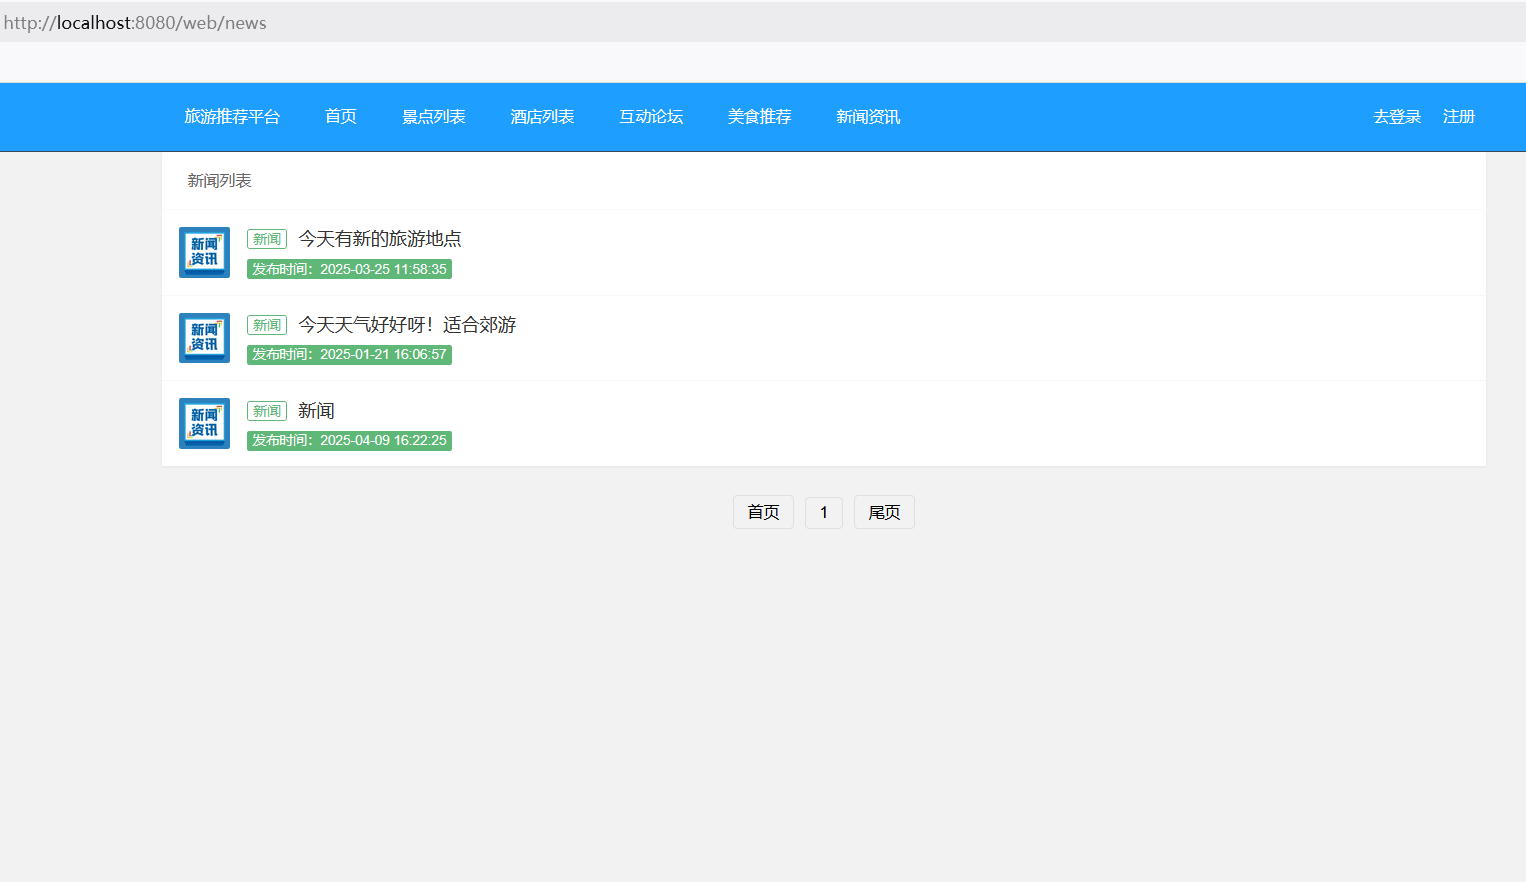Jump to last page with 尾页
The height and width of the screenshot is (882, 1526).
point(884,512)
